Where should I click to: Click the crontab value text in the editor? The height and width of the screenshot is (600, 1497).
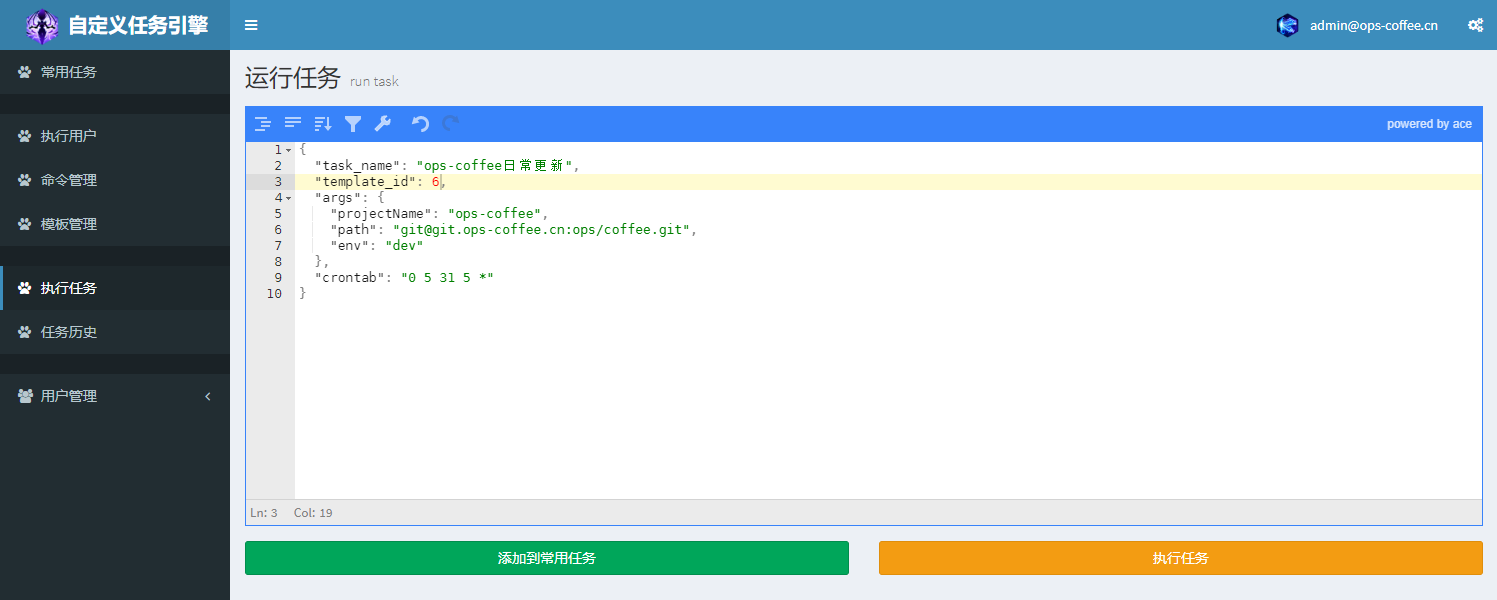point(447,278)
